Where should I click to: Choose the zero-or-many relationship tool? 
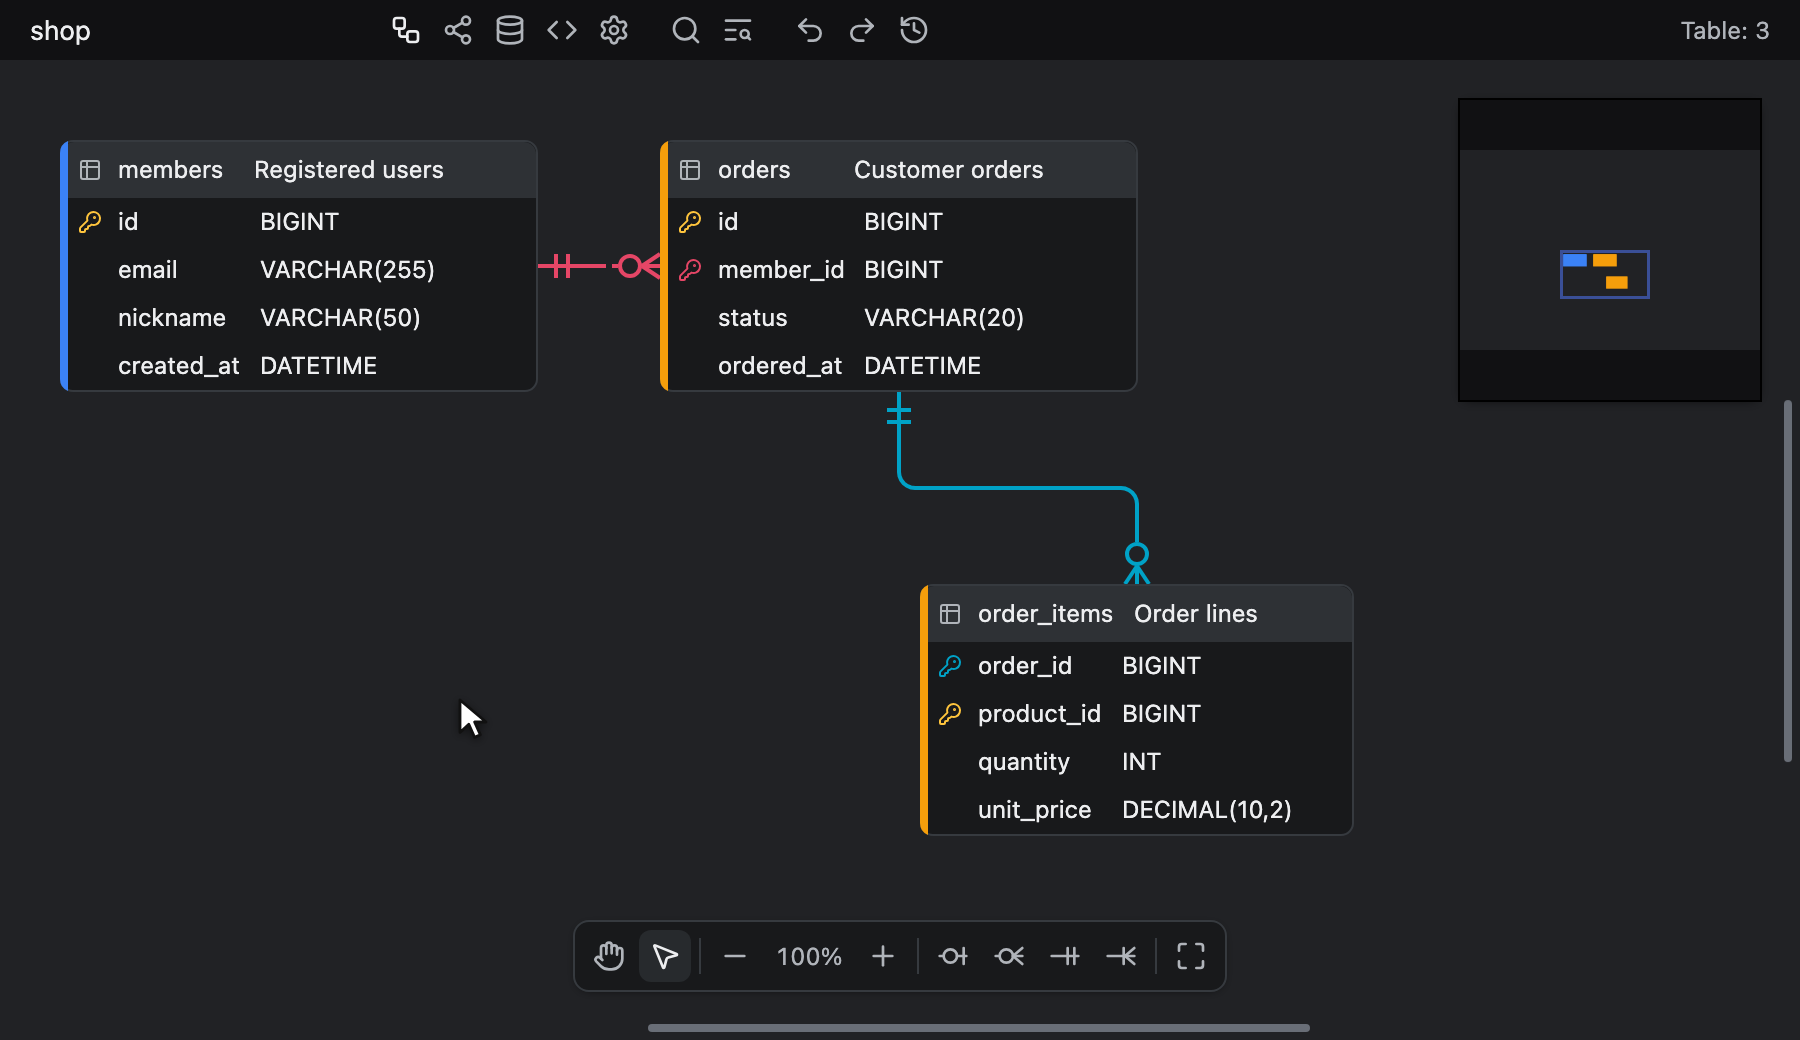coord(1009,956)
